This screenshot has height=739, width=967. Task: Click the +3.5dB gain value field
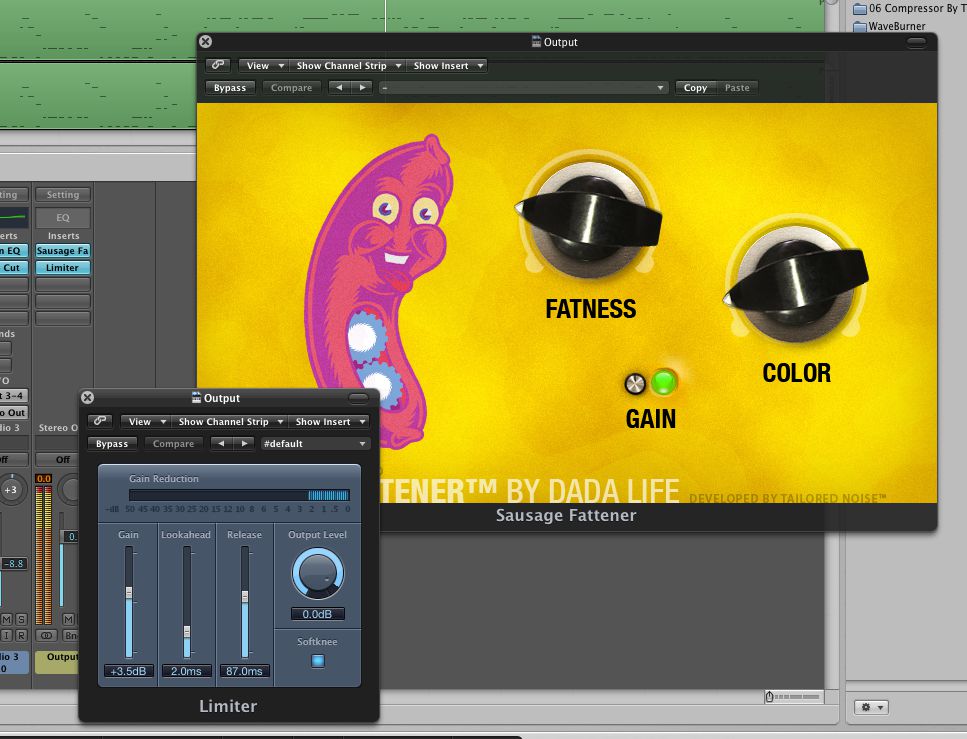point(128,671)
